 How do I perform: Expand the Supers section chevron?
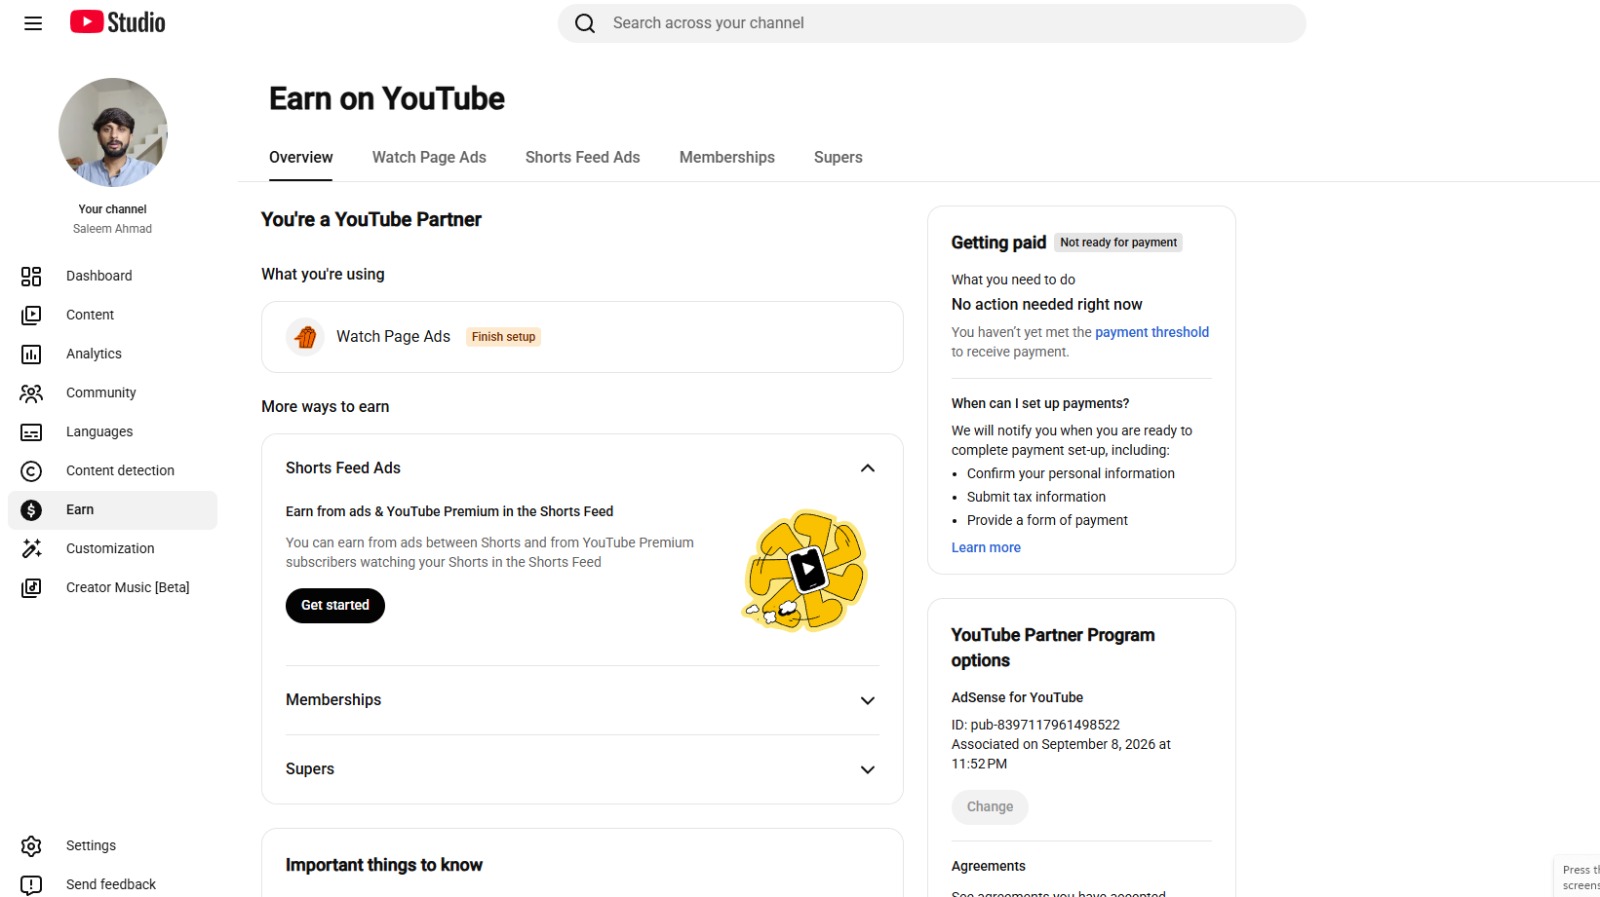(867, 769)
